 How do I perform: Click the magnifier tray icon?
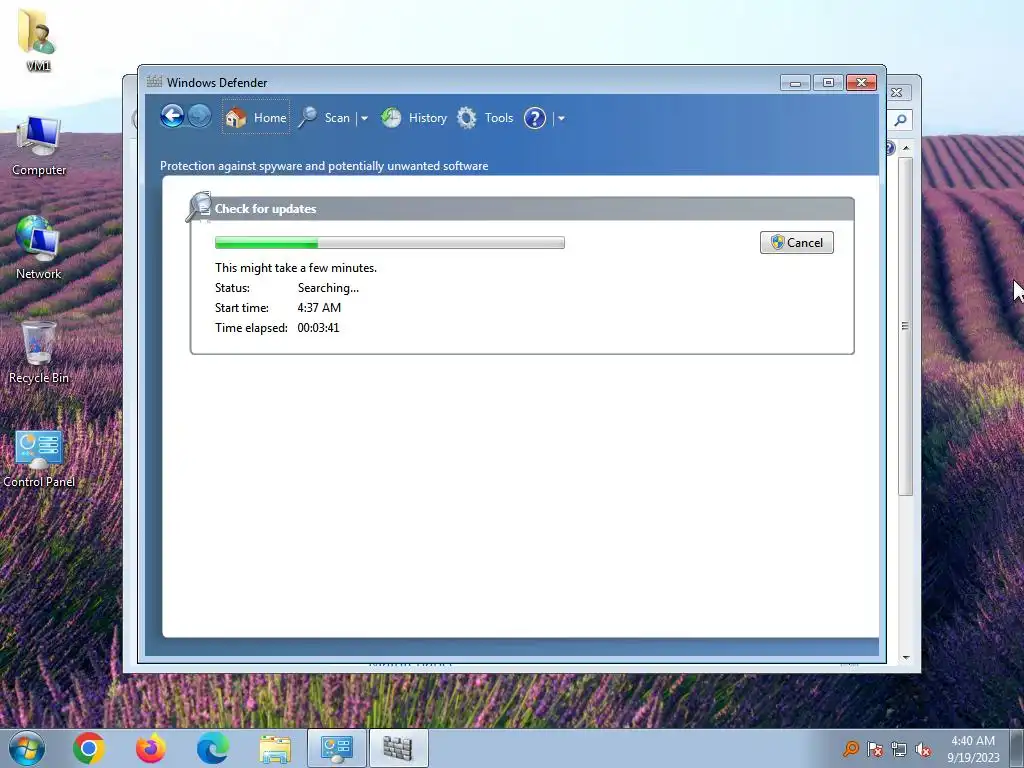coord(850,749)
